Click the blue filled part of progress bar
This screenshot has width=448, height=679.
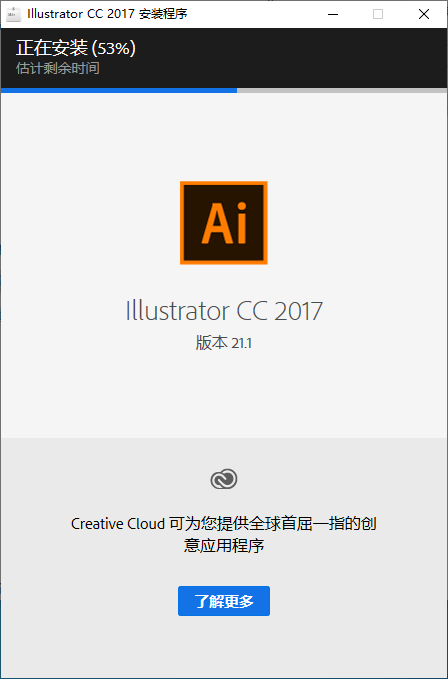pos(119,91)
